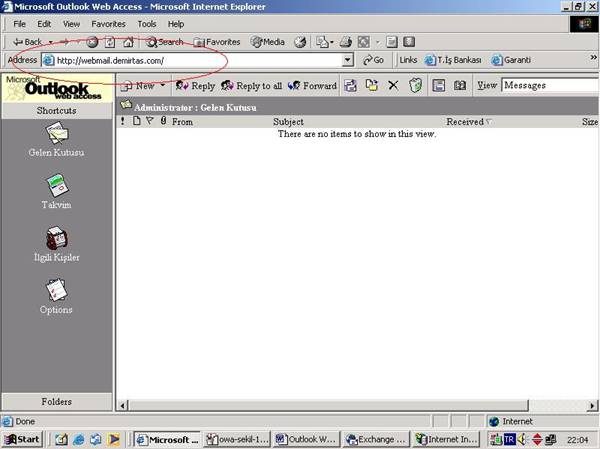Viewport: 600px width, 449px height.
Task: Open the Edit menu
Action: (44, 24)
